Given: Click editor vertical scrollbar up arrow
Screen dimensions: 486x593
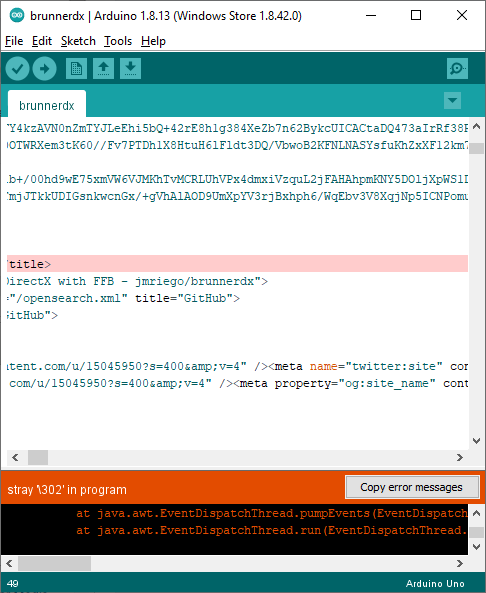Looking at the screenshot, I should click(477, 127).
